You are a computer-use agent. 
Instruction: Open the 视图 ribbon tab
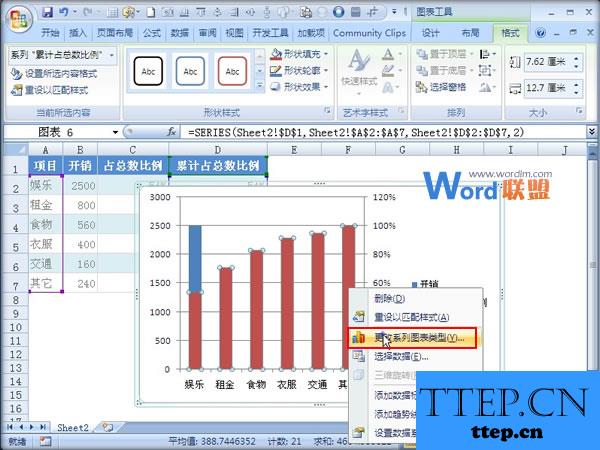tap(235, 33)
